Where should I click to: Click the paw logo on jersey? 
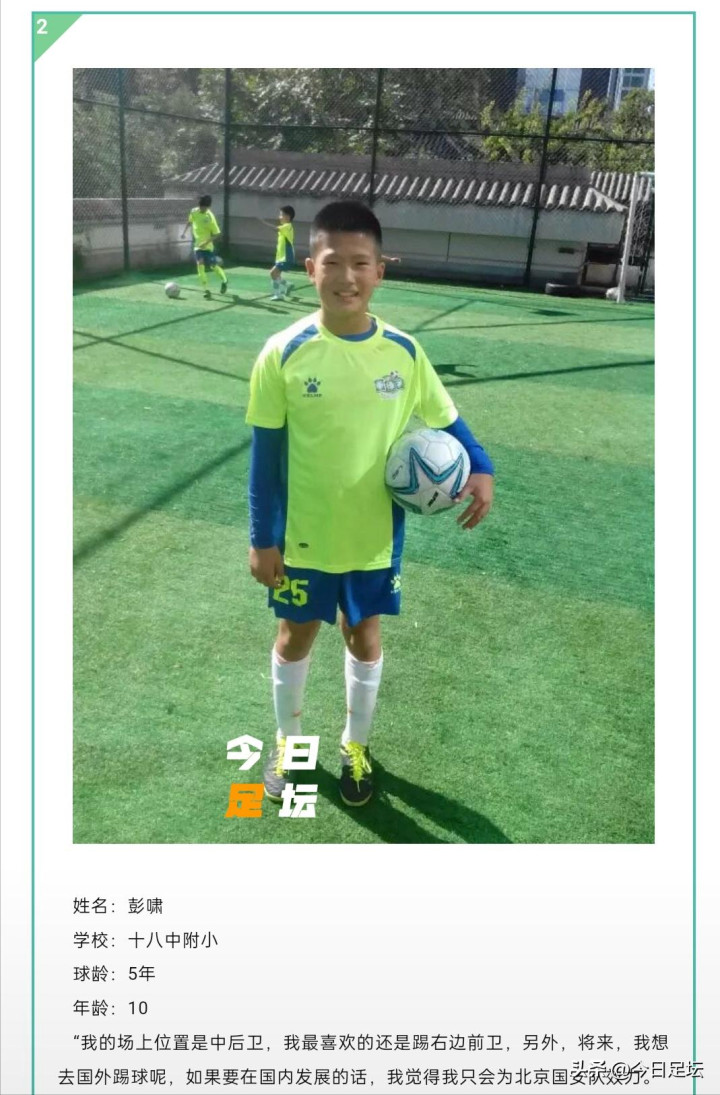pos(311,387)
